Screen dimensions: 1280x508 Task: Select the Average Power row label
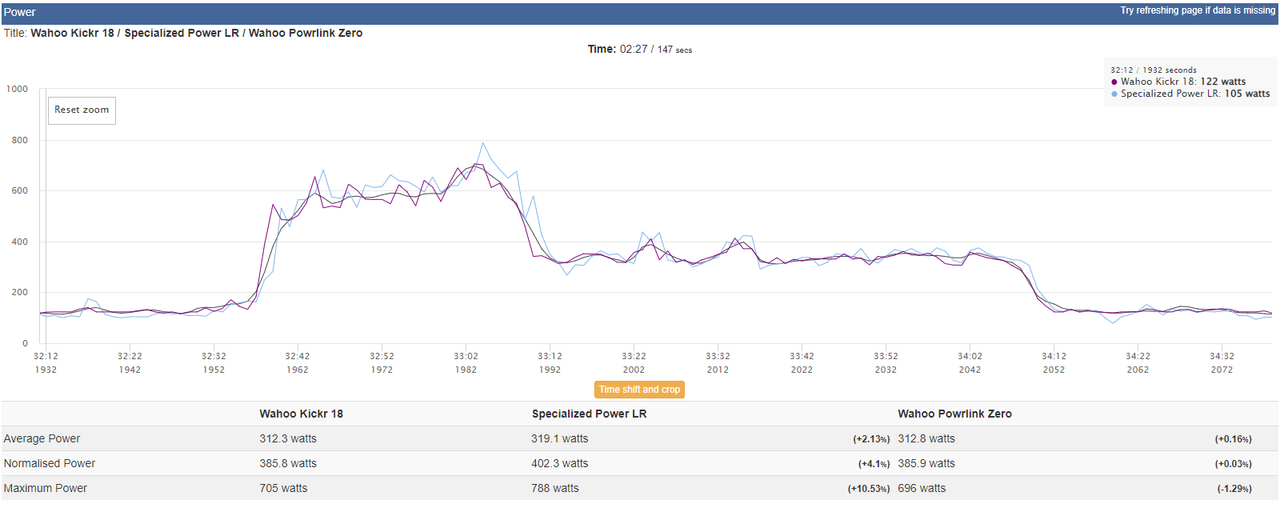tap(42, 438)
